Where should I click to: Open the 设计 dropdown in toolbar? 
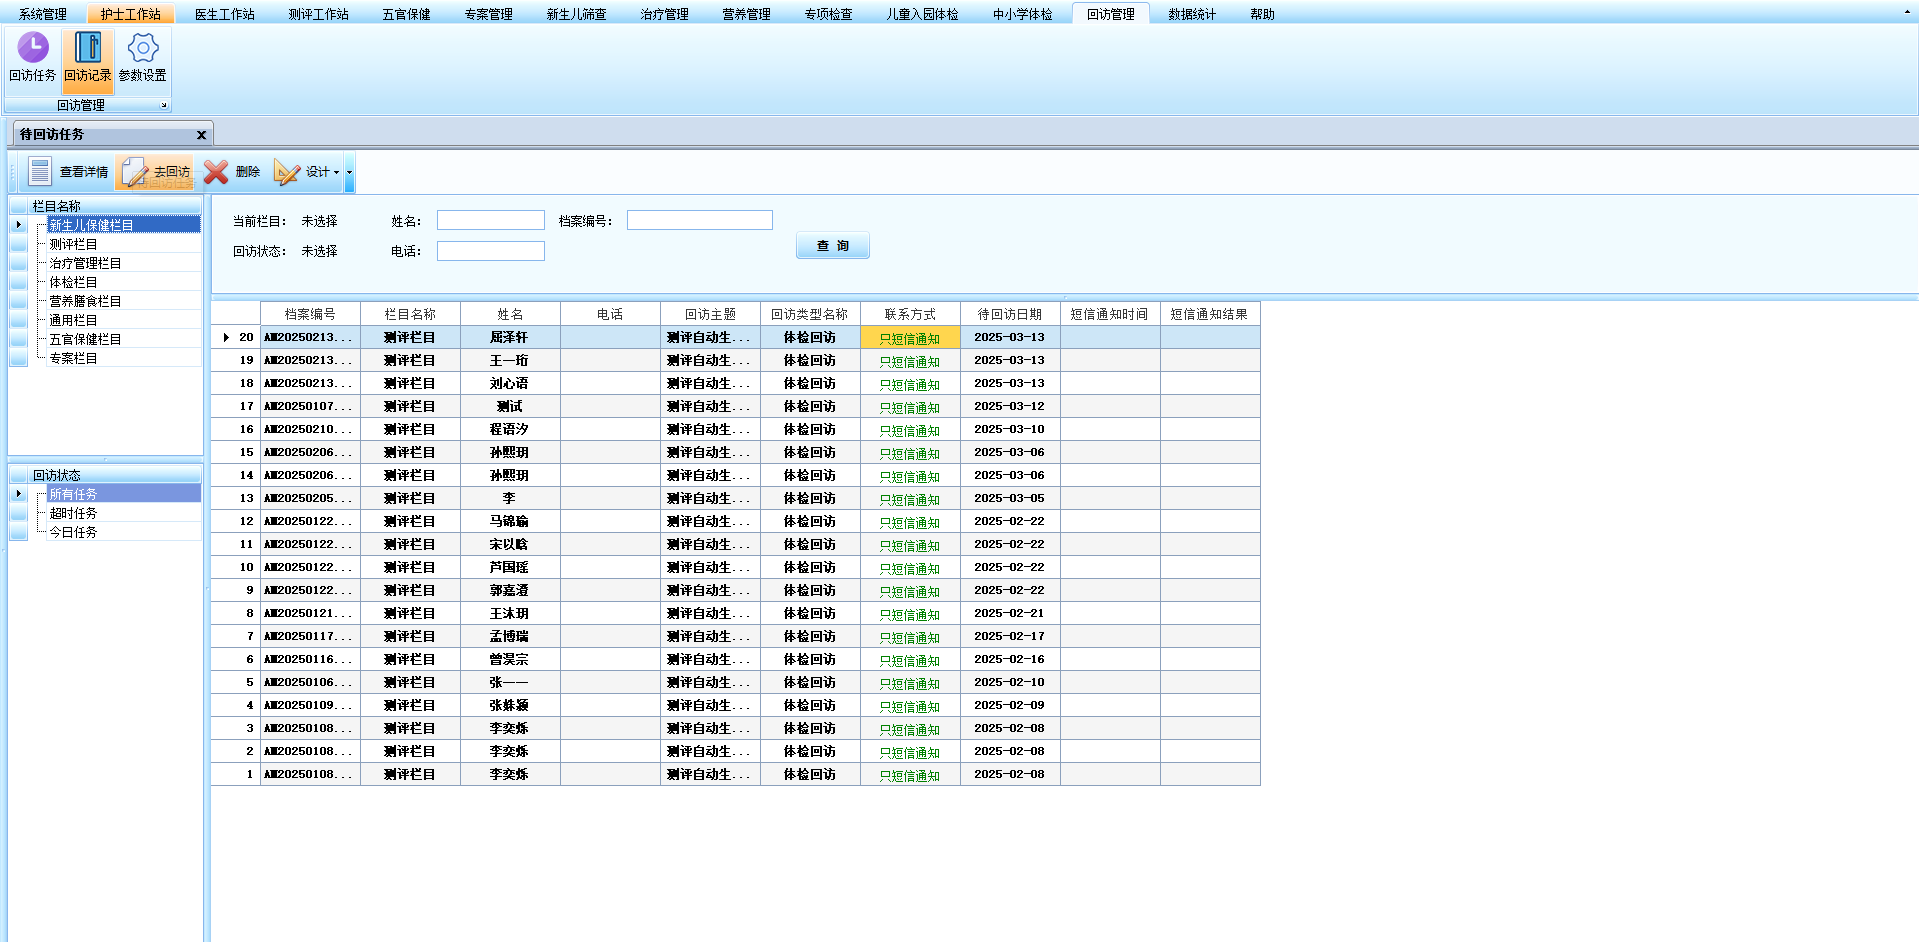pyautogui.click(x=307, y=172)
